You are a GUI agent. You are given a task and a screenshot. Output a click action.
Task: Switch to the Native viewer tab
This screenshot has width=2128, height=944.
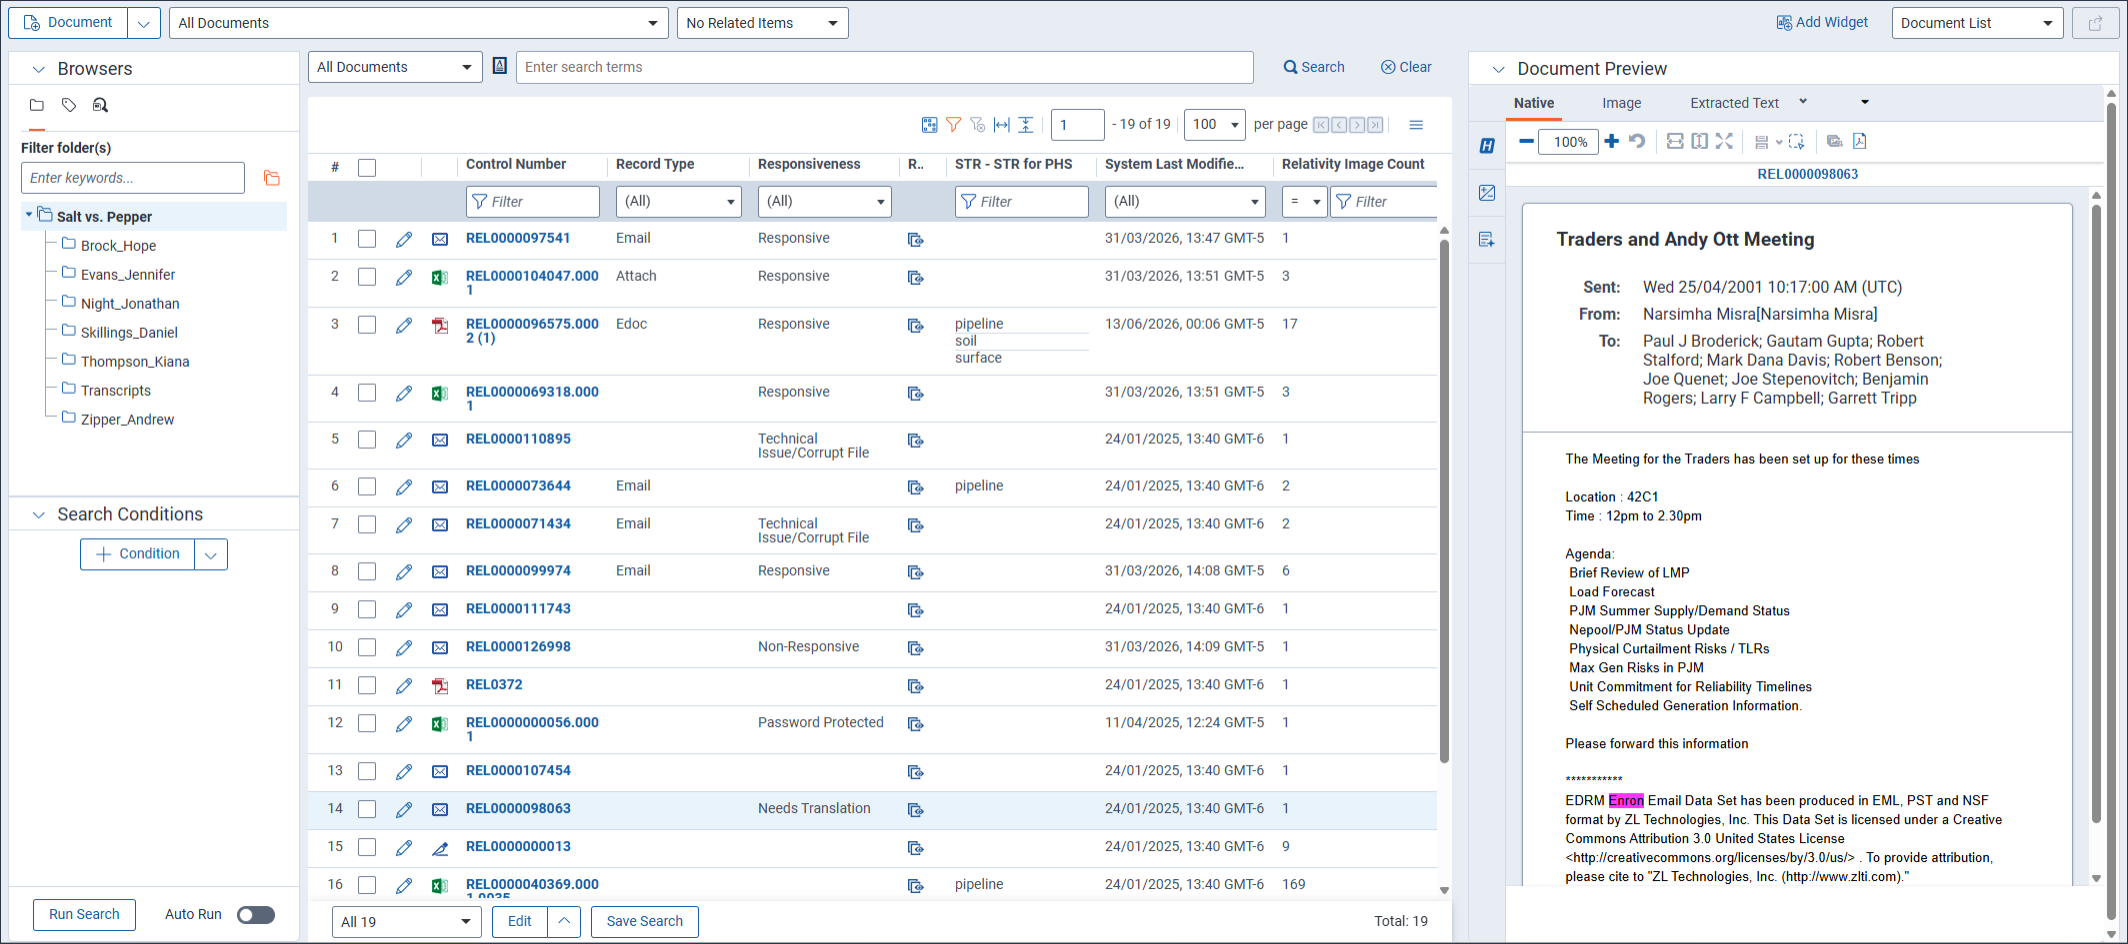coord(1534,103)
